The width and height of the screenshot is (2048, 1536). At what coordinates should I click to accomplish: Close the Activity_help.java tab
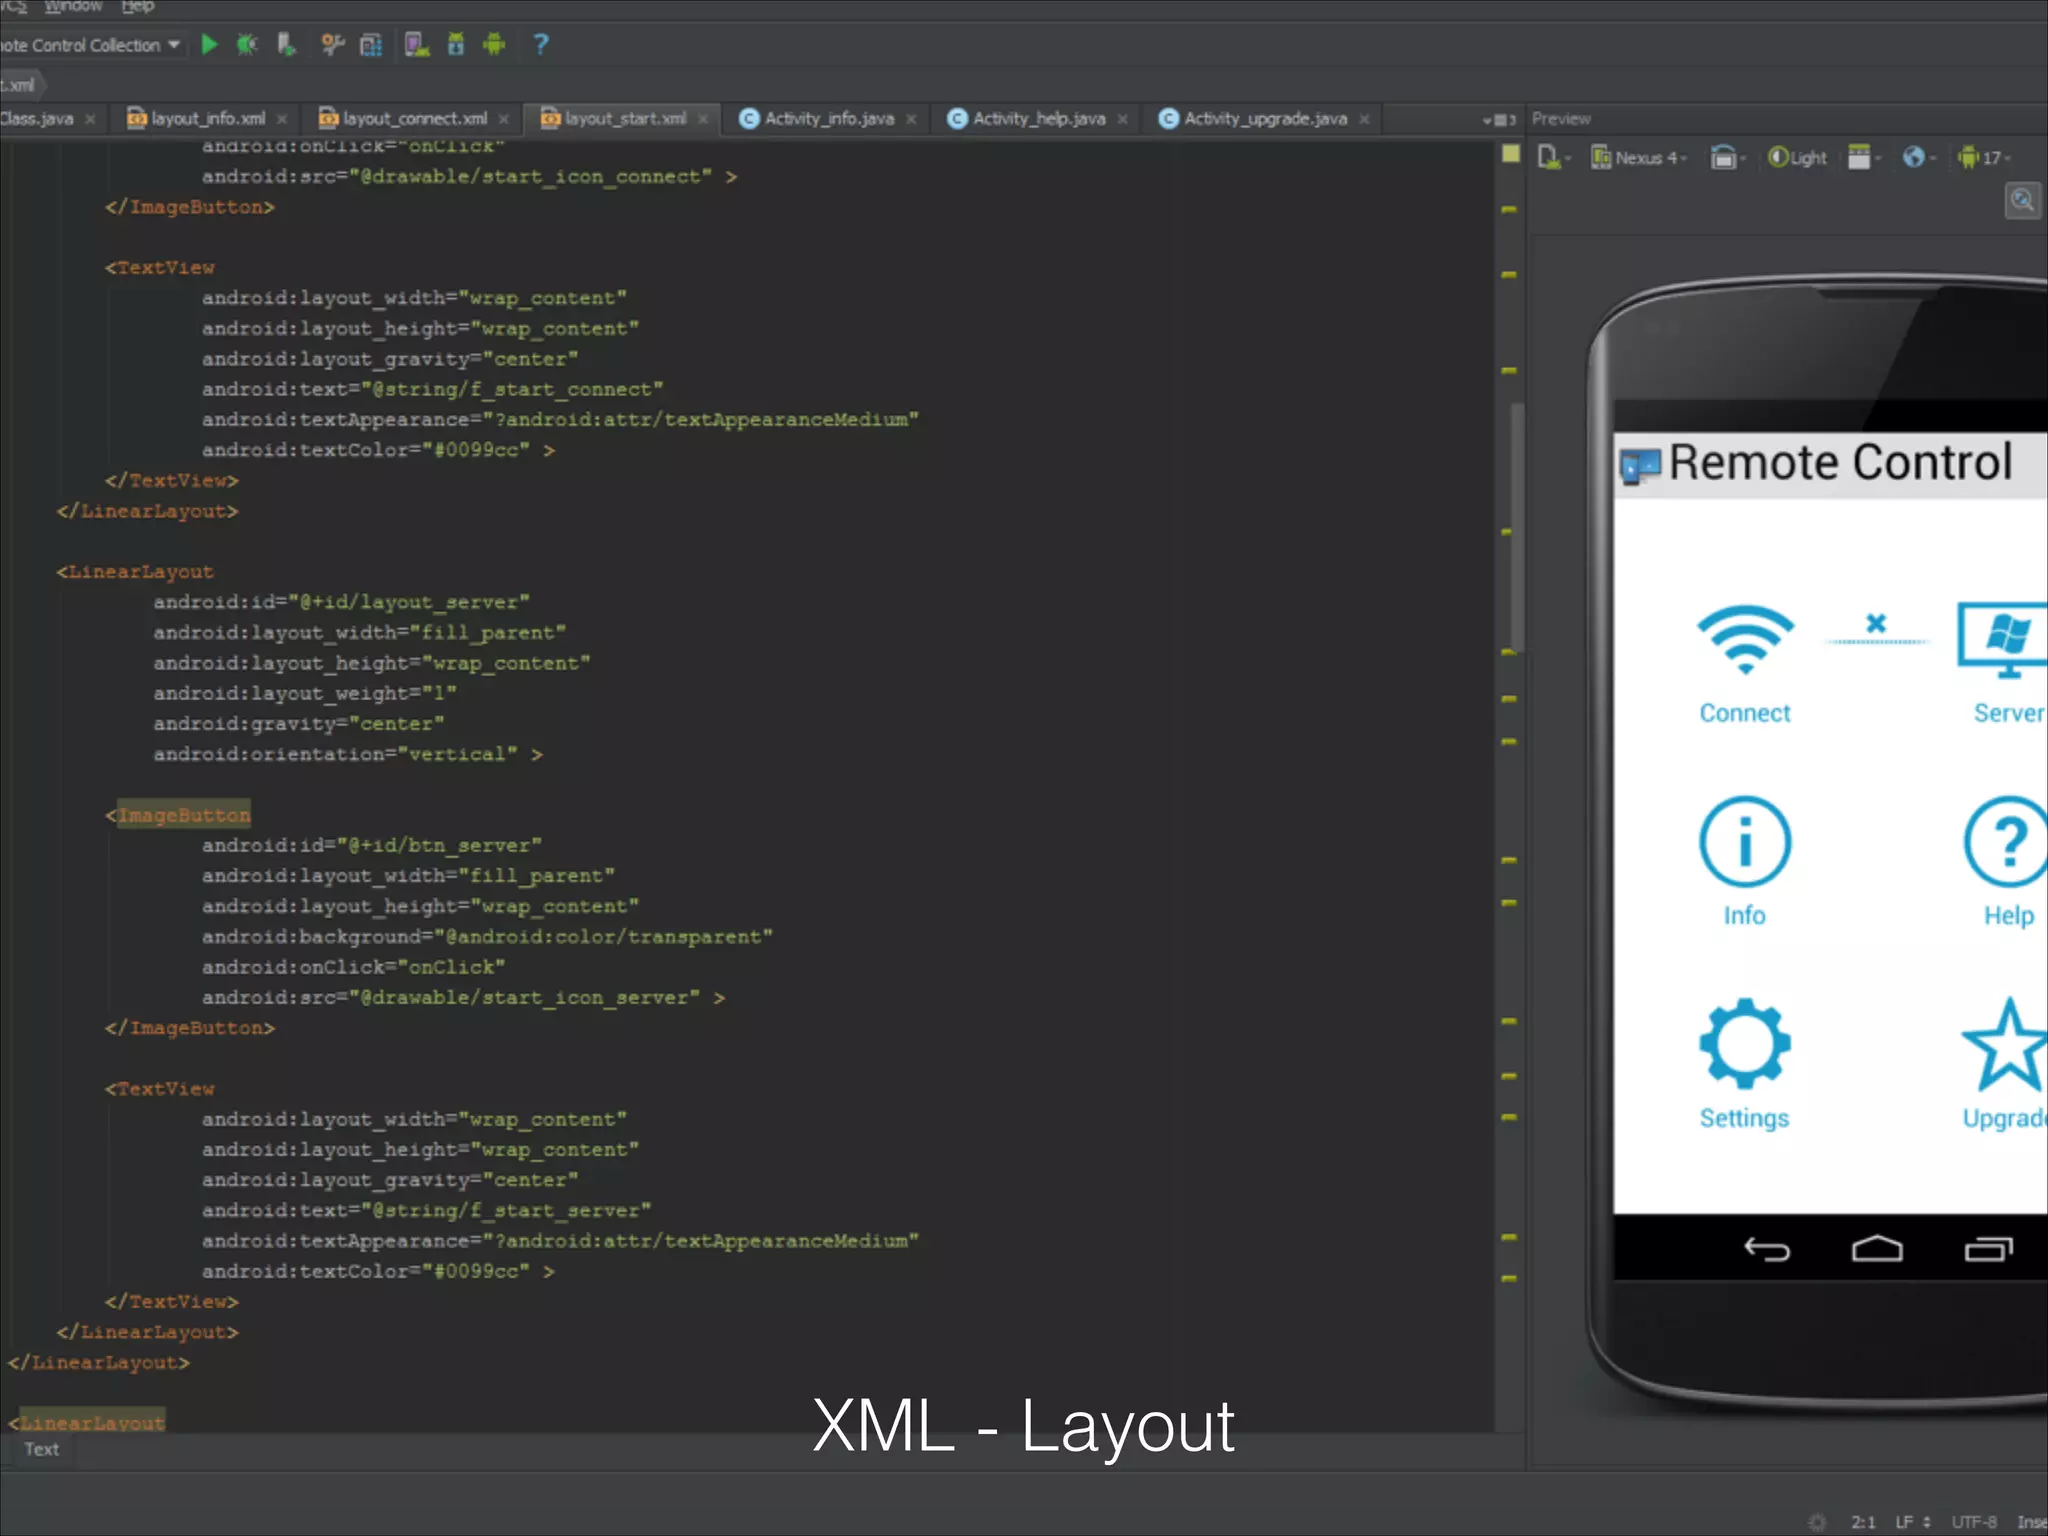1122,119
